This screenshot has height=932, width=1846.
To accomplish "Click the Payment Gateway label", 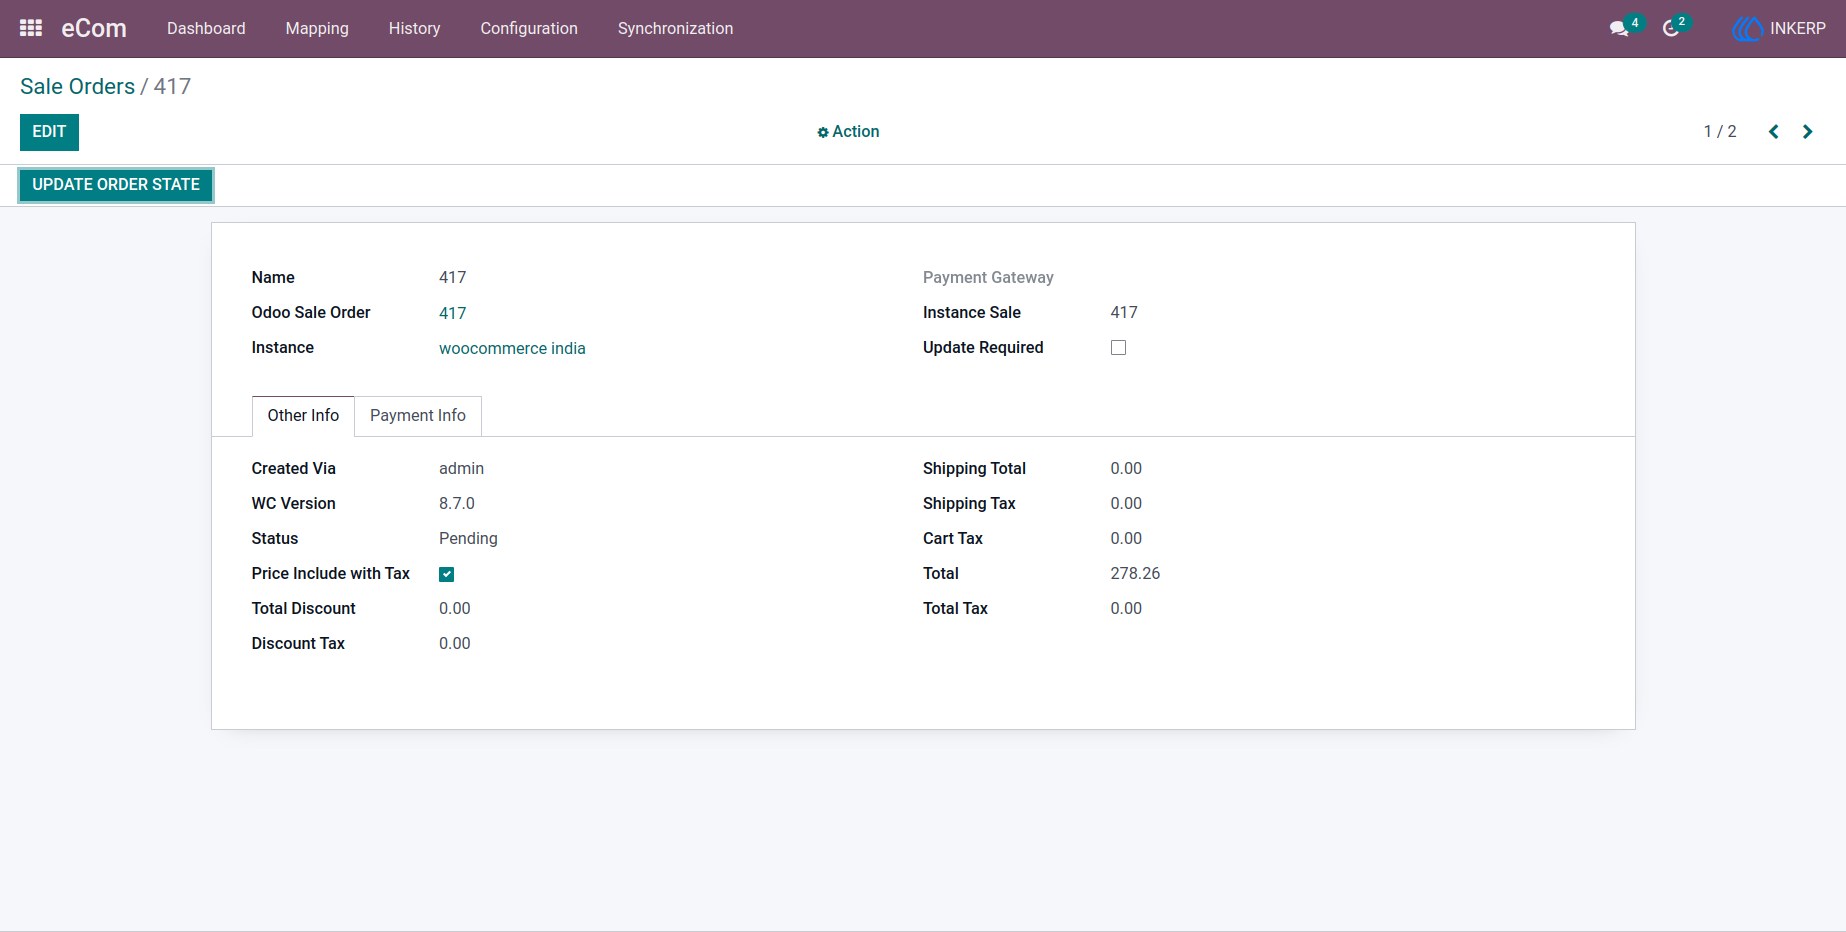I will click(988, 278).
